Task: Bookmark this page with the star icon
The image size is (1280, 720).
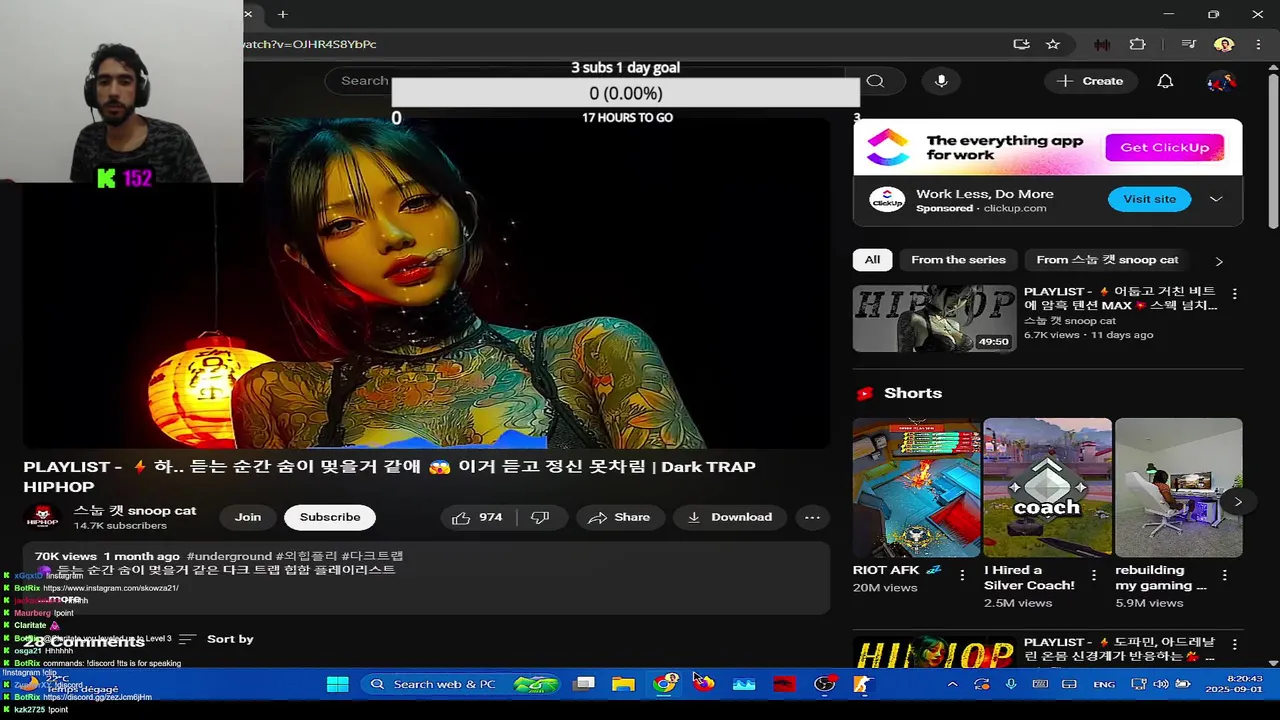Action: (x=1053, y=44)
